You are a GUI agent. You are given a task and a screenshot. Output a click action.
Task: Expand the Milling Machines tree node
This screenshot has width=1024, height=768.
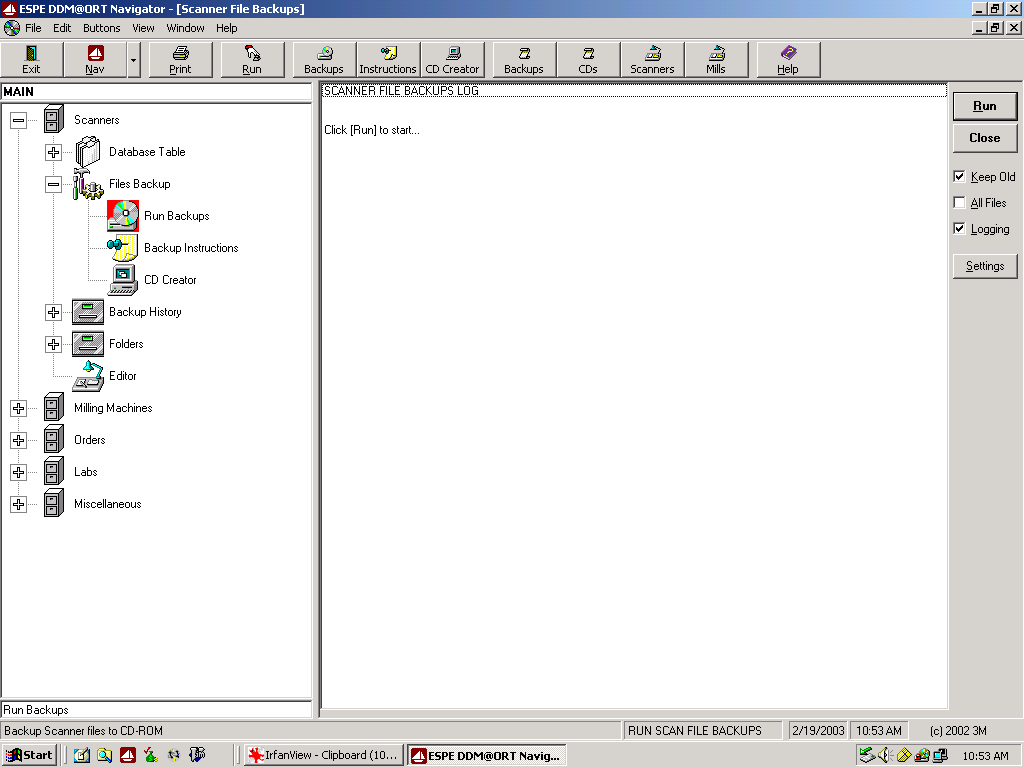point(18,408)
